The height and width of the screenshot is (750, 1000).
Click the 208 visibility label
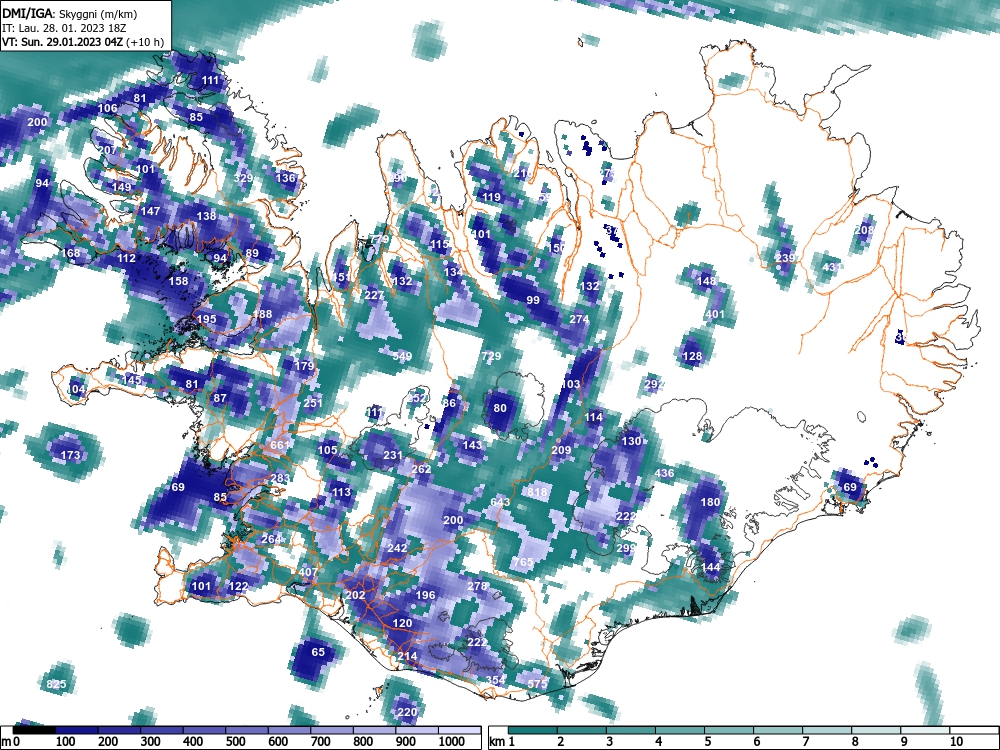(x=864, y=230)
